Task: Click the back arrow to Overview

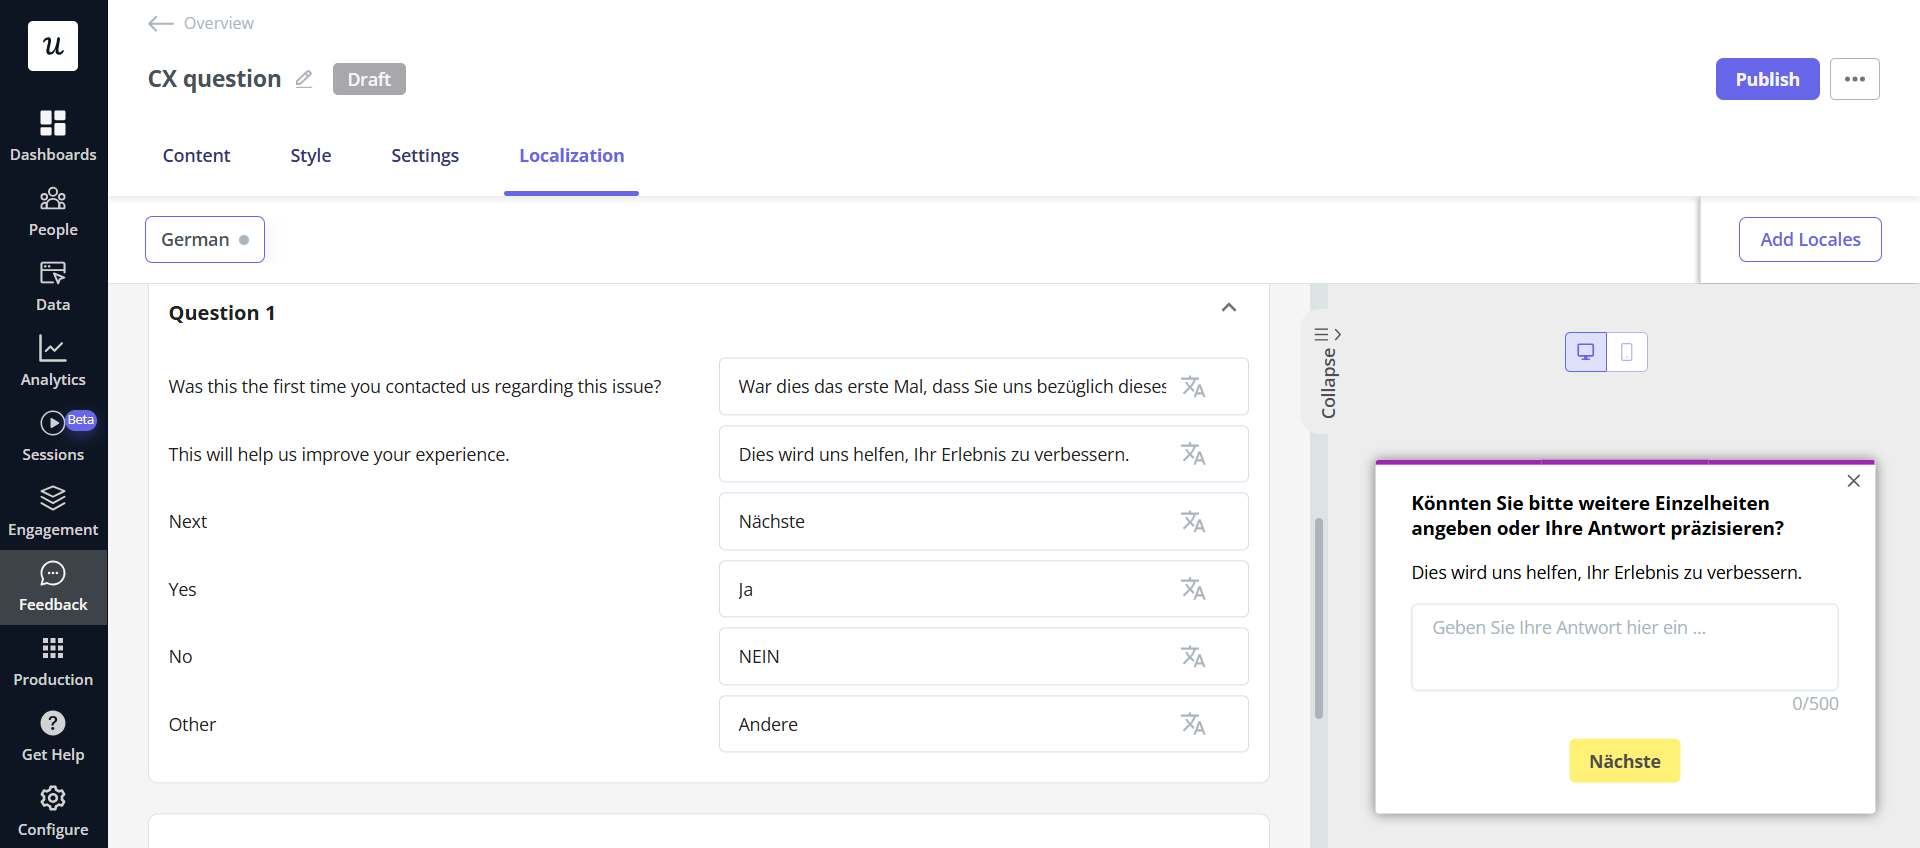Action: click(160, 23)
